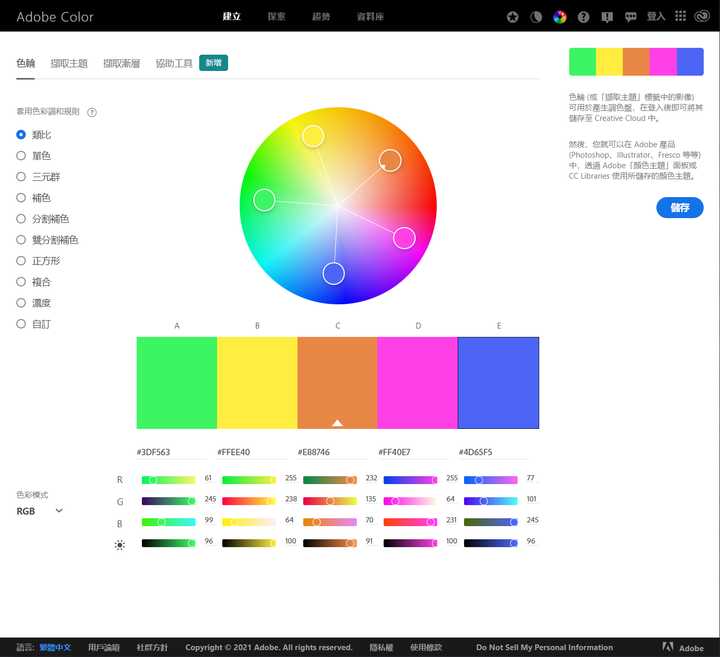
Task: Open the 資料庫 (Libraries) menu item
Action: (370, 17)
